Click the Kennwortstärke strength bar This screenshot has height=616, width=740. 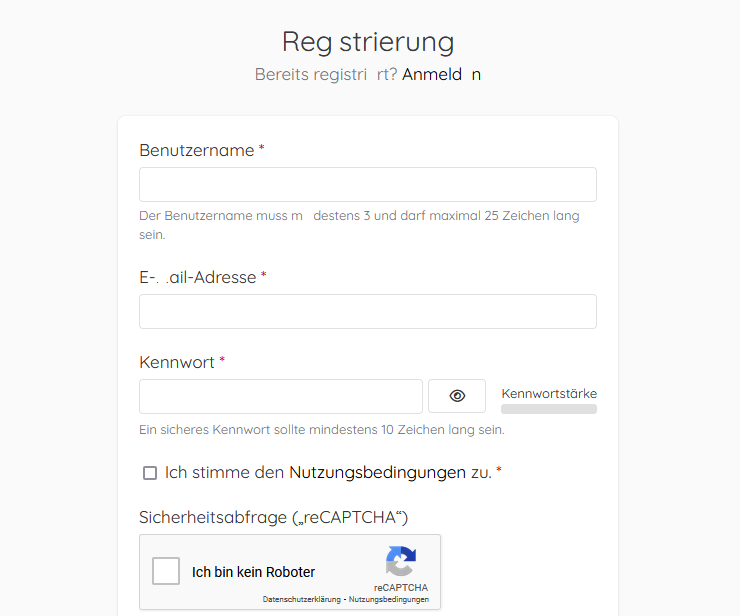pyautogui.click(x=549, y=409)
